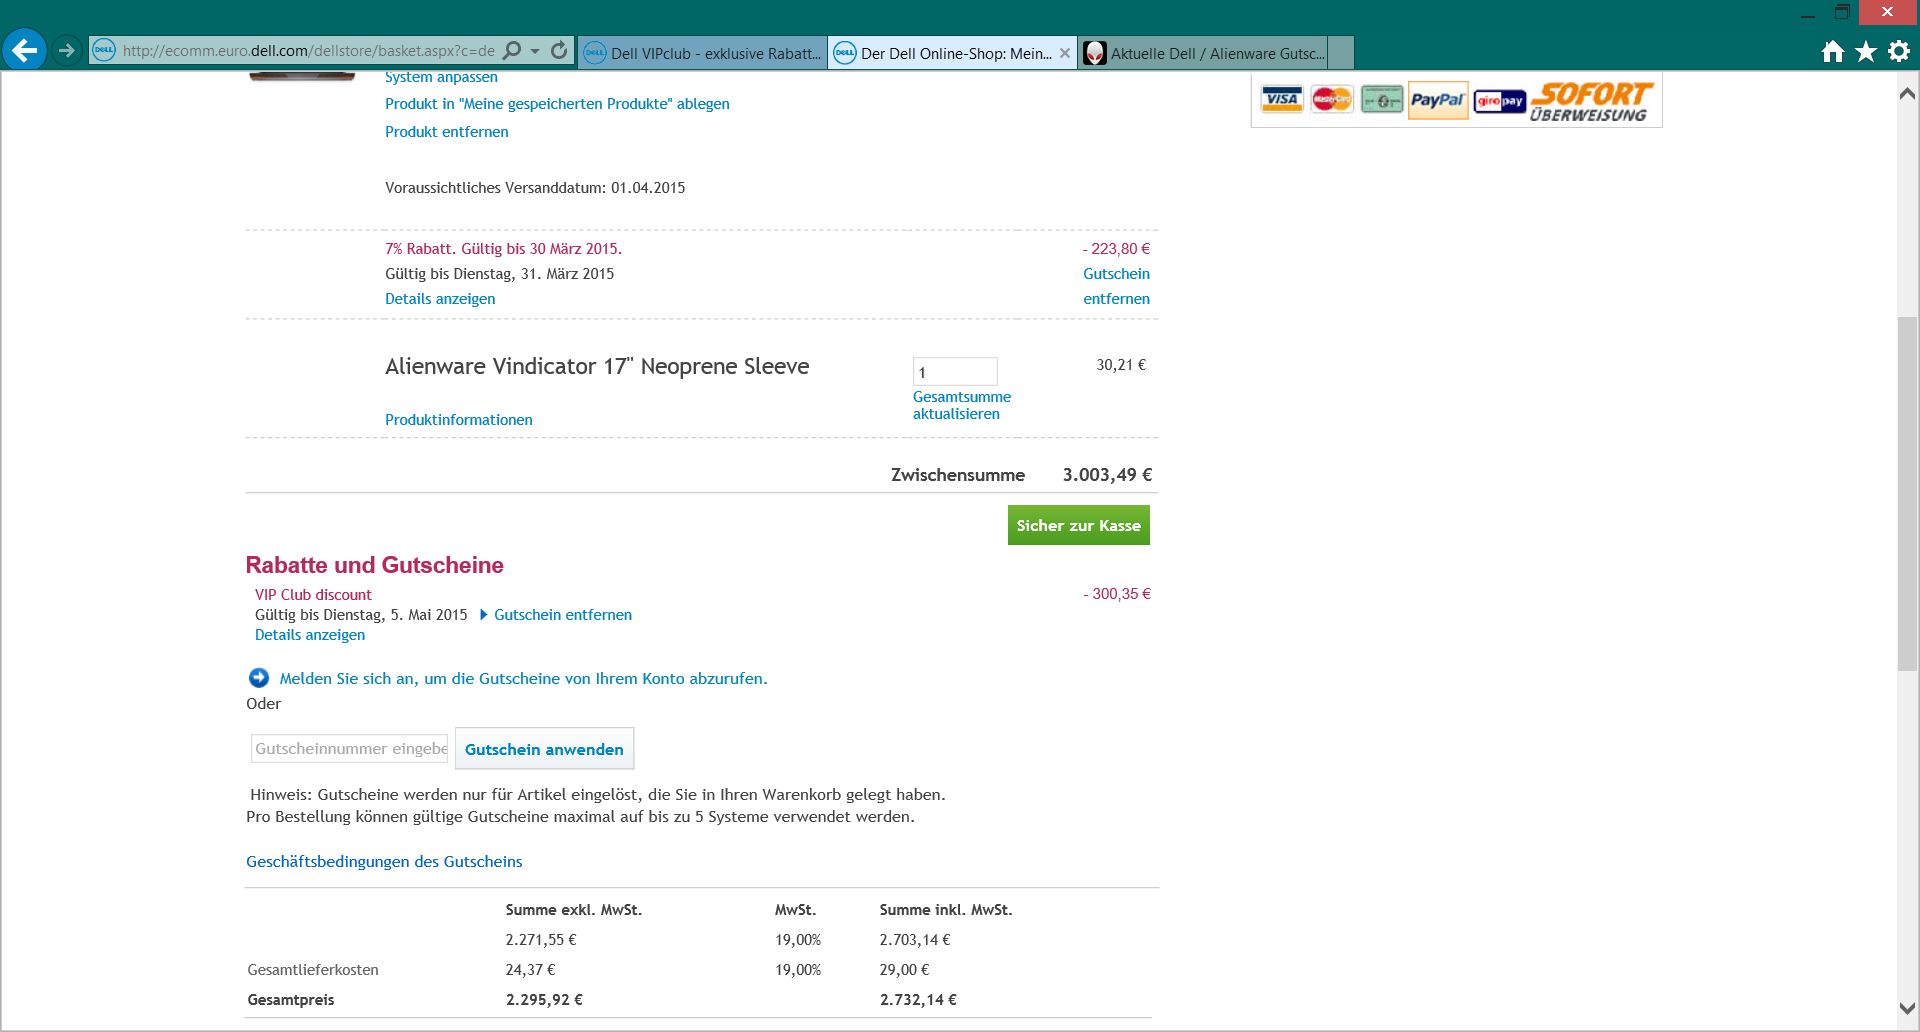Click Gesamtsumme aktualisieren link
The width and height of the screenshot is (1920, 1032).
[x=961, y=405]
